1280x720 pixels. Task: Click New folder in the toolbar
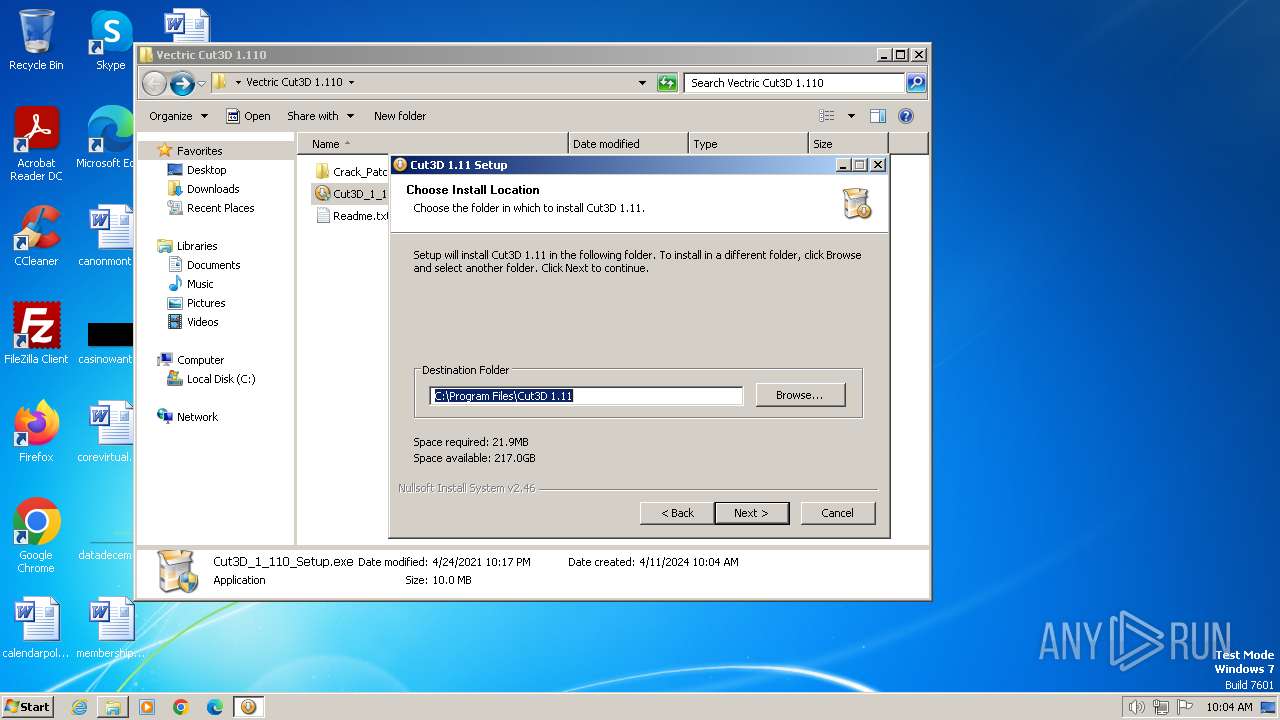(400, 116)
